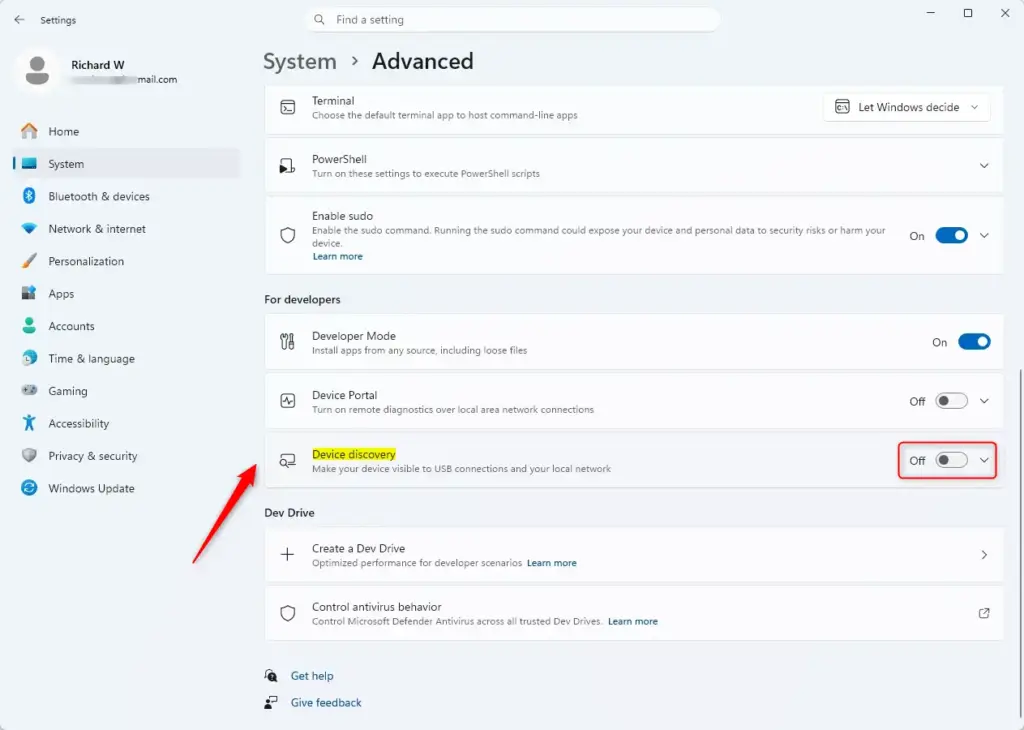
Task: Open Personalization settings page
Action: pyautogui.click(x=126, y=261)
